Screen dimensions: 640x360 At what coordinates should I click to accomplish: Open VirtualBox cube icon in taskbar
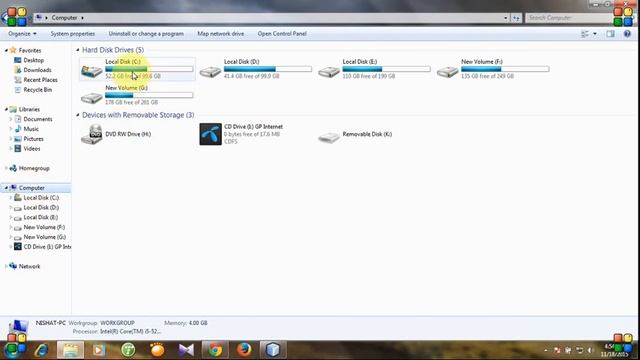(x=273, y=350)
